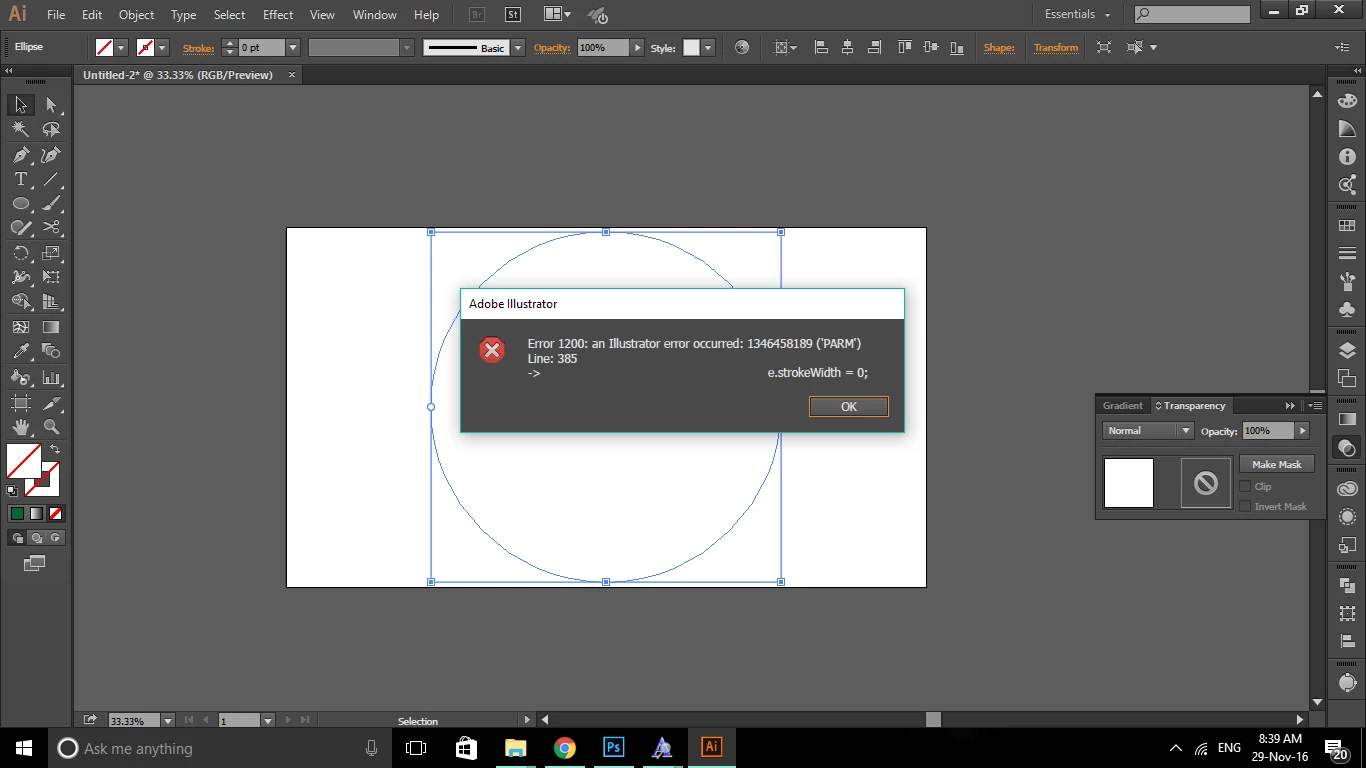This screenshot has width=1366, height=768.
Task: Select the Zoom magnifier tool
Action: coord(51,427)
